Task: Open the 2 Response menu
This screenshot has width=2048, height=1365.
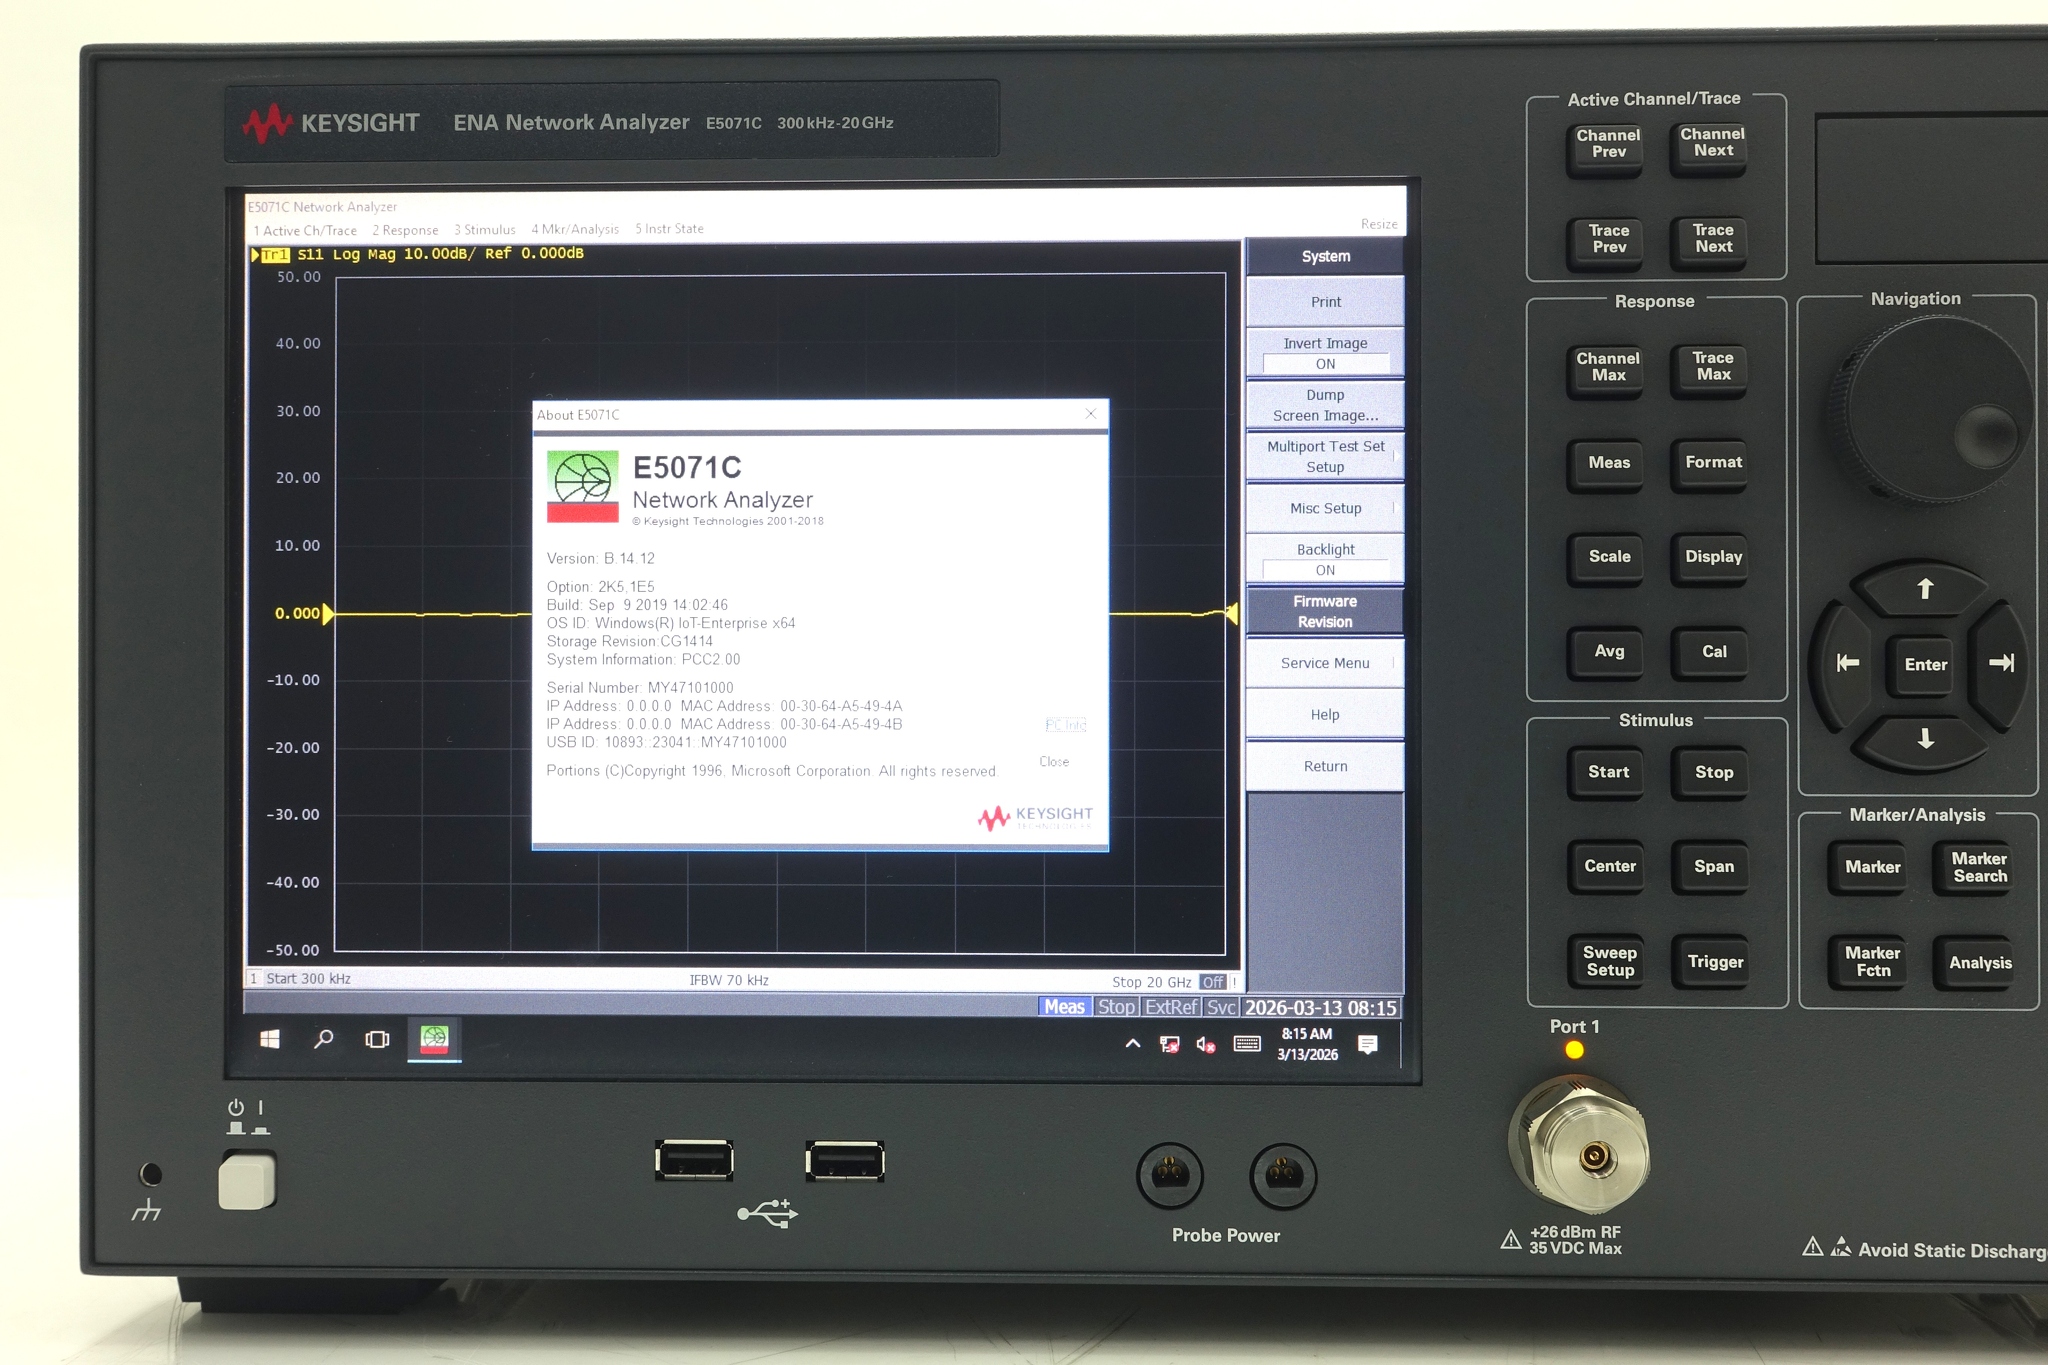Action: pos(405,230)
